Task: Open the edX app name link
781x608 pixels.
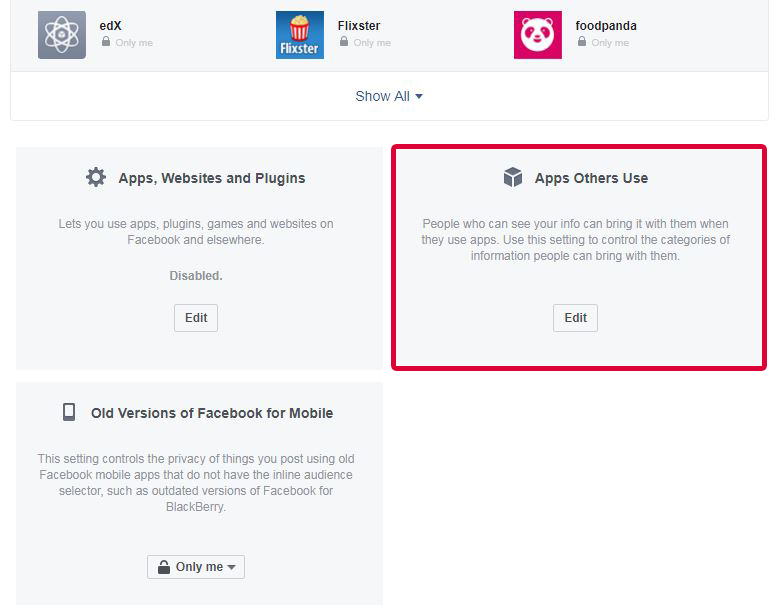Action: pyautogui.click(x=111, y=25)
